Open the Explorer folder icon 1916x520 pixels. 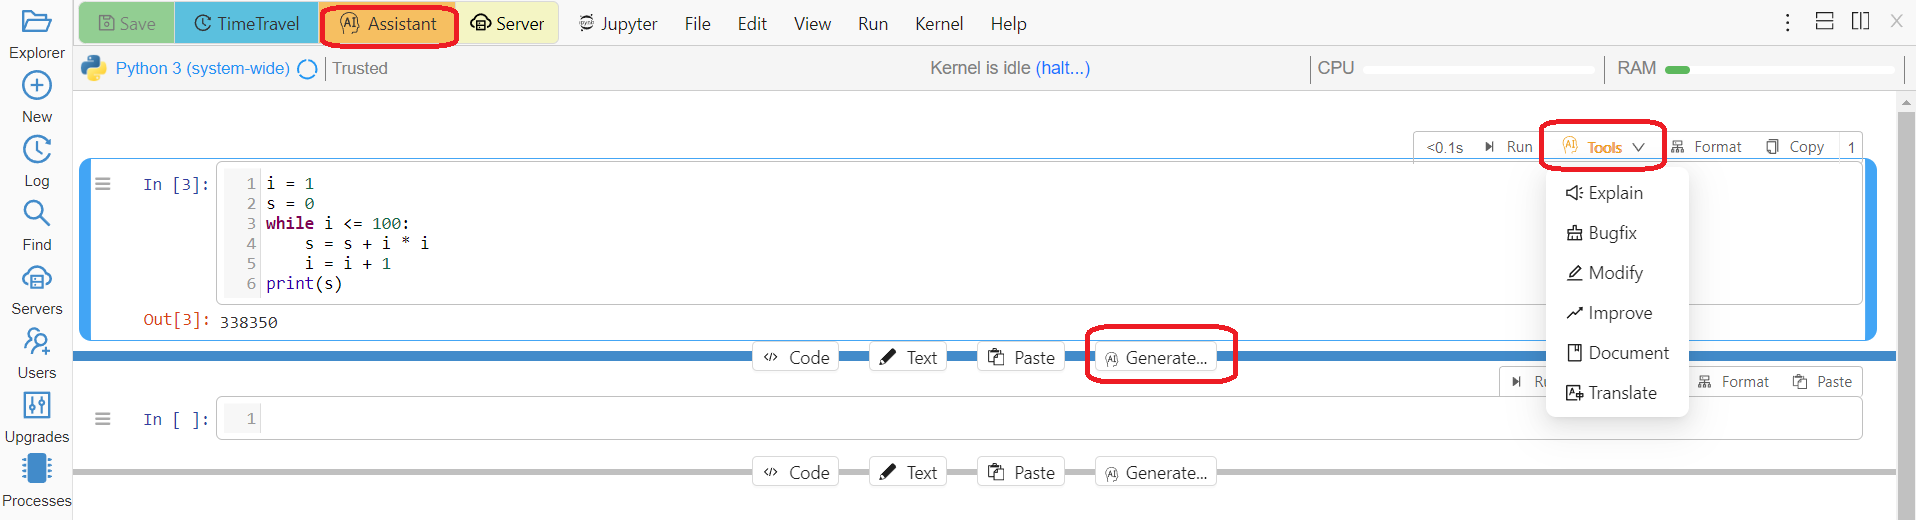37,22
